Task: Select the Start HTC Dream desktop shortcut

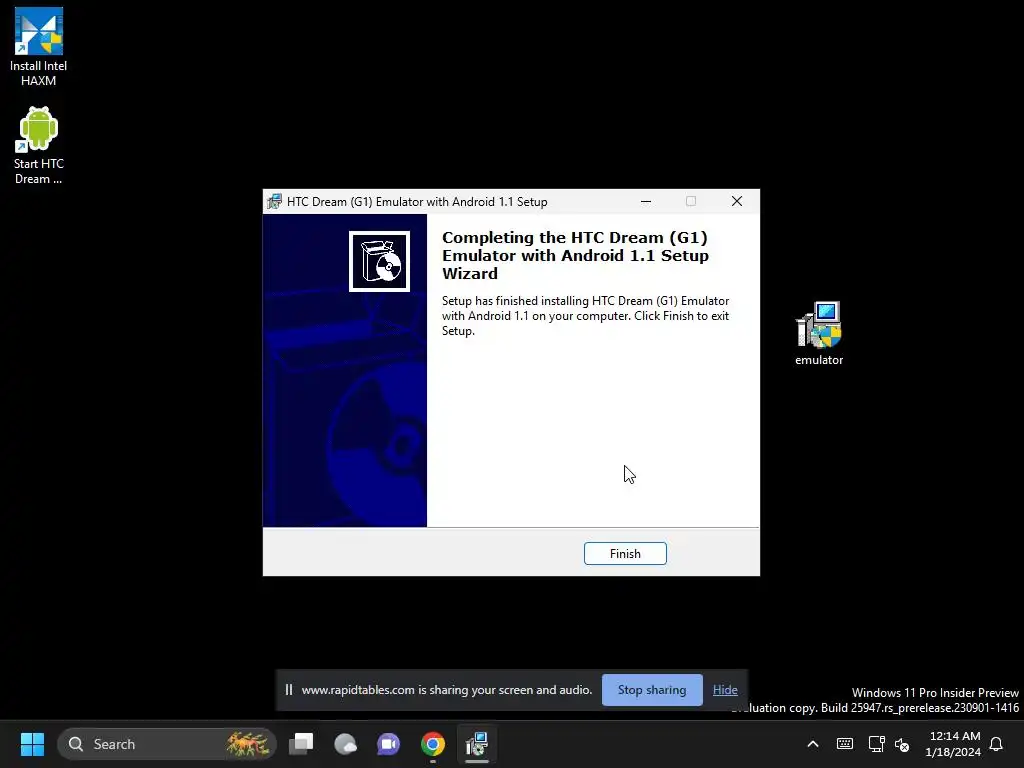Action: tap(39, 146)
